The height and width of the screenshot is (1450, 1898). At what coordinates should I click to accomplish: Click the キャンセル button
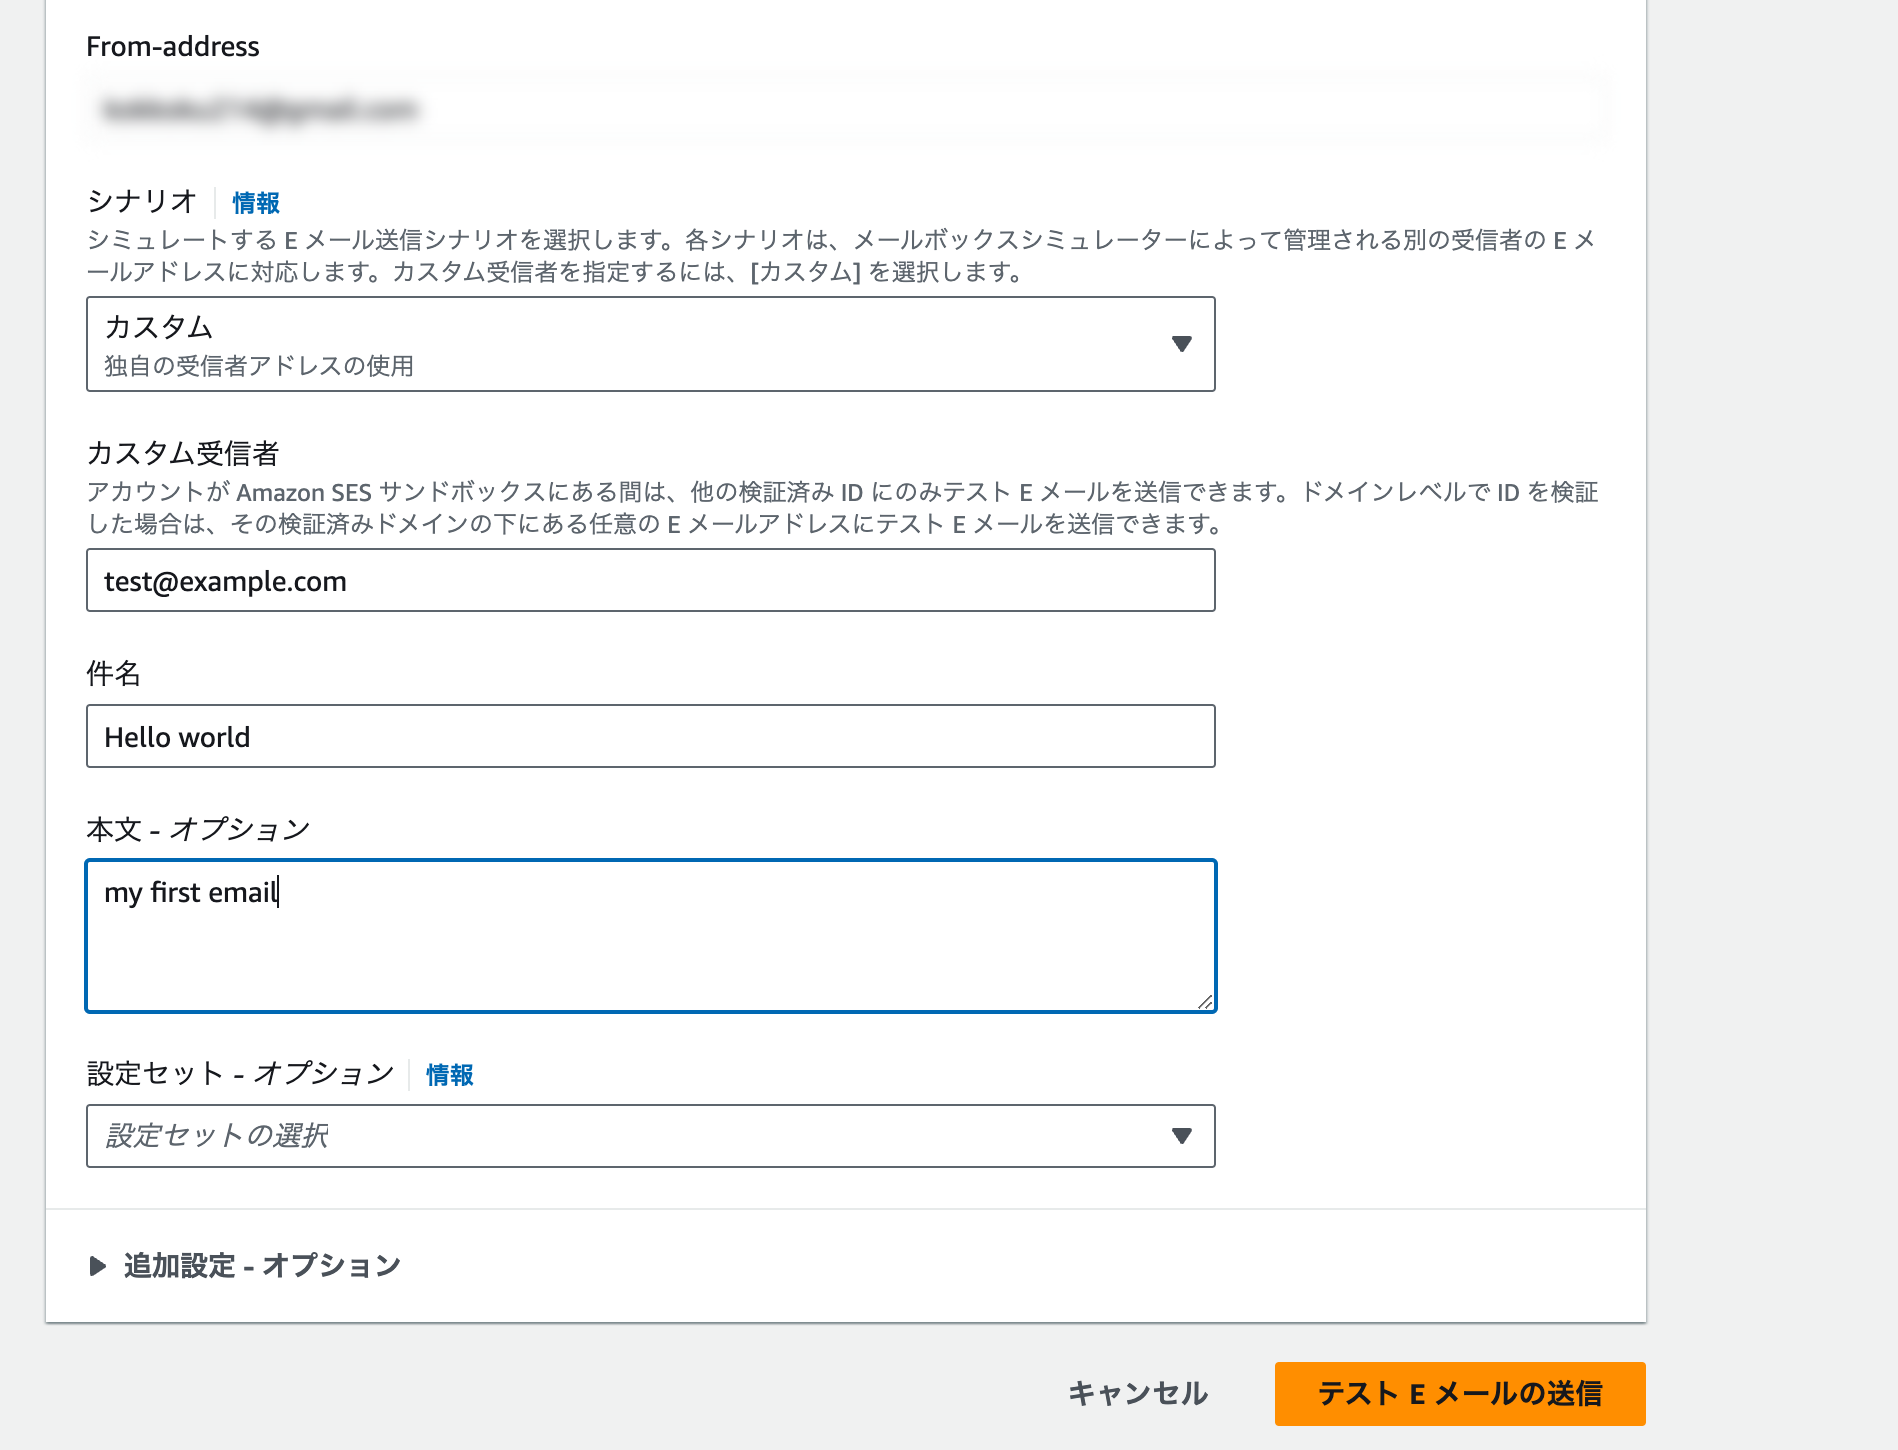(x=1137, y=1393)
